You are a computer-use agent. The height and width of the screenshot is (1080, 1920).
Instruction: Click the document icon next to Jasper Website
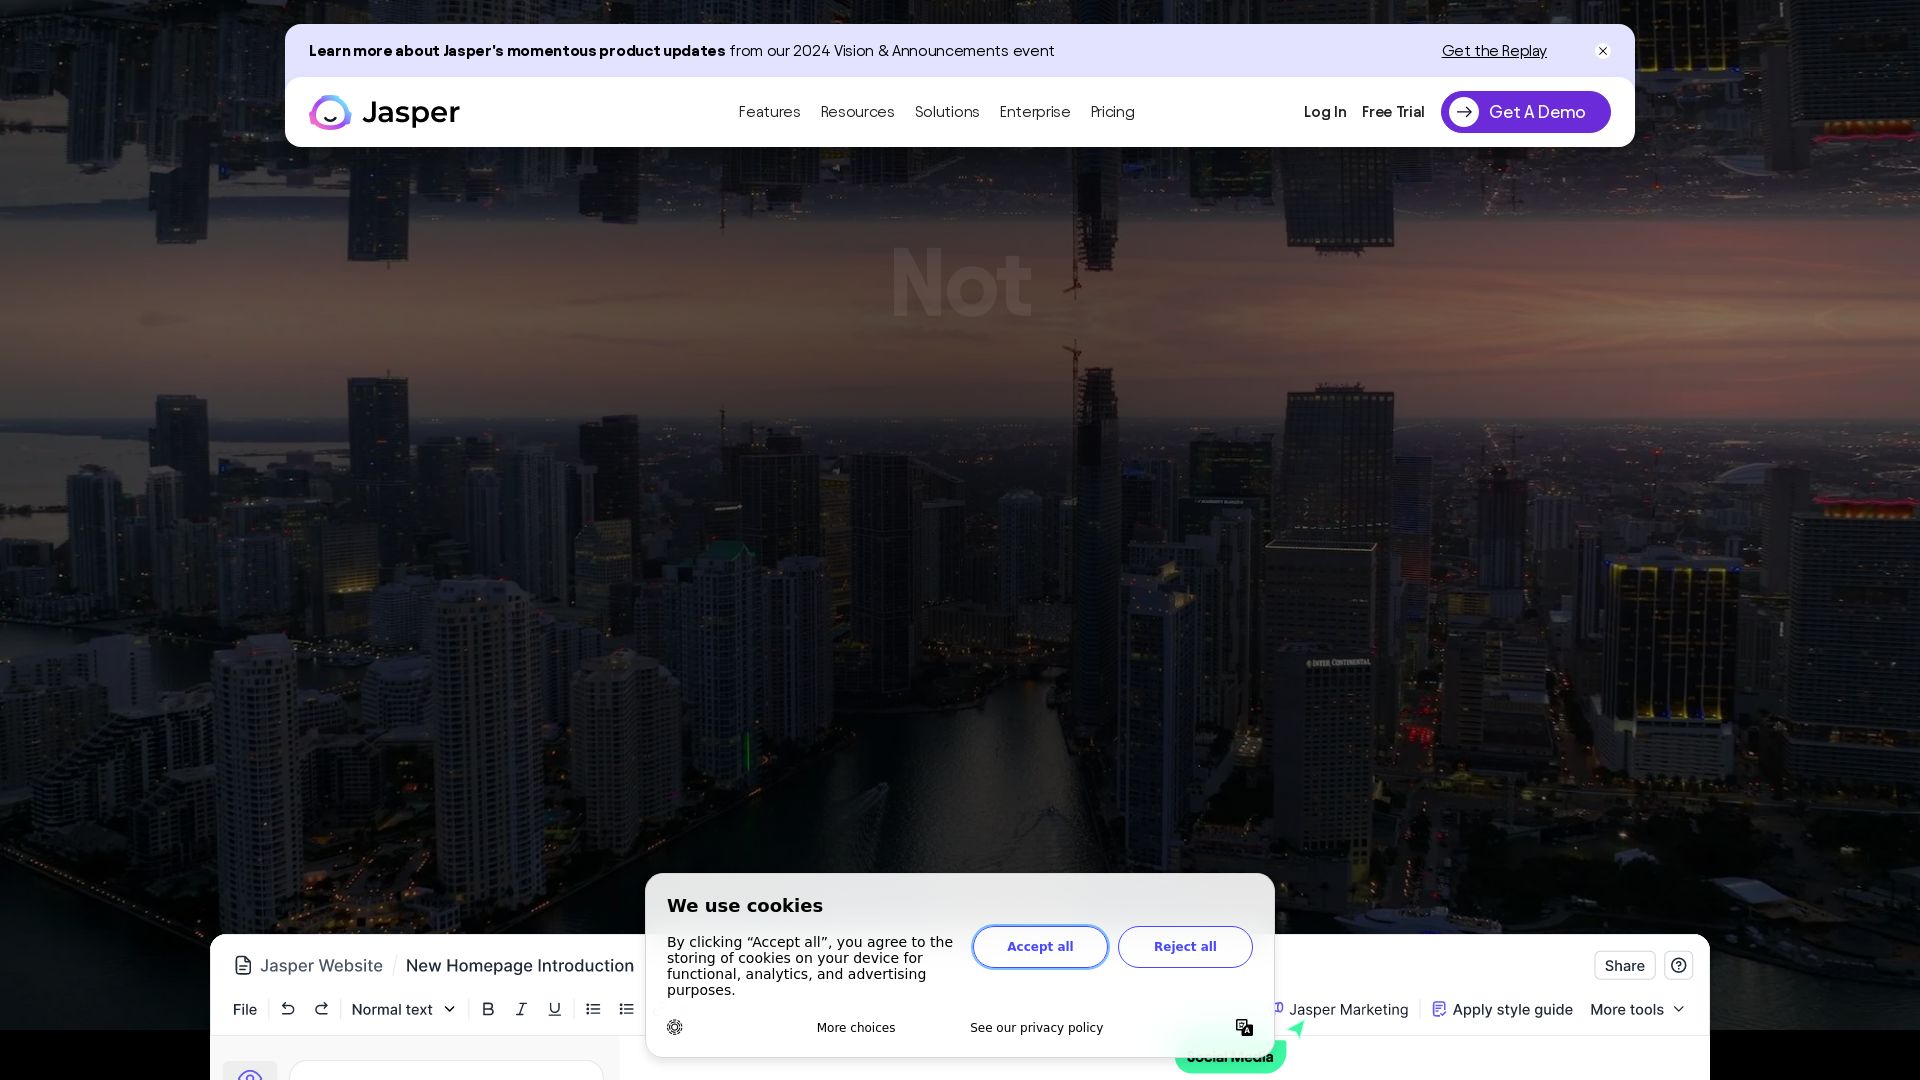coord(243,965)
